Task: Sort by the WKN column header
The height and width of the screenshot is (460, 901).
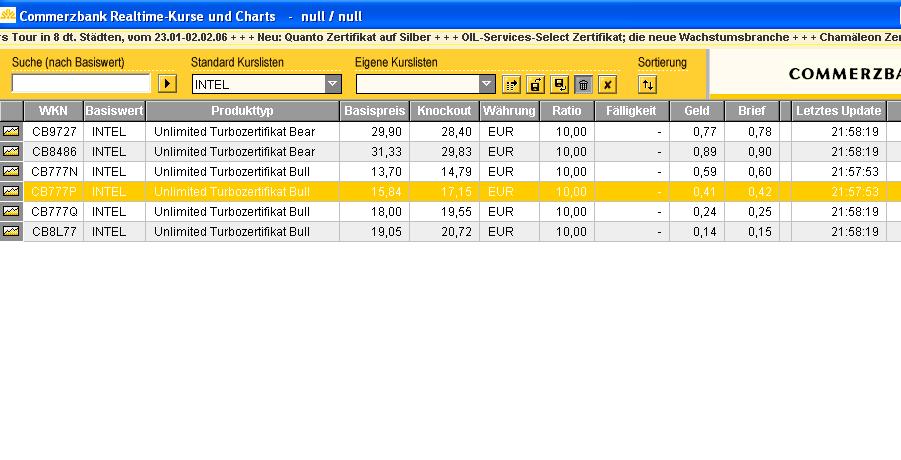Action: pyautogui.click(x=53, y=111)
